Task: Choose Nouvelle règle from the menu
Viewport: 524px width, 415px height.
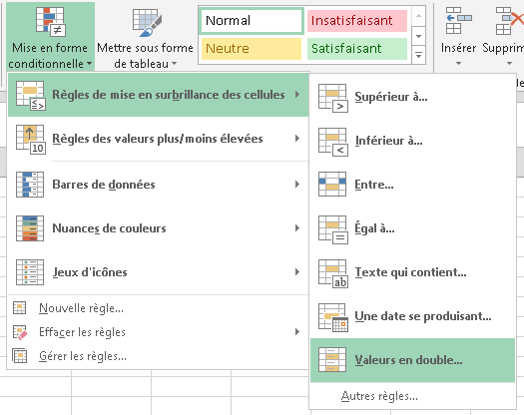Action: click(x=81, y=308)
